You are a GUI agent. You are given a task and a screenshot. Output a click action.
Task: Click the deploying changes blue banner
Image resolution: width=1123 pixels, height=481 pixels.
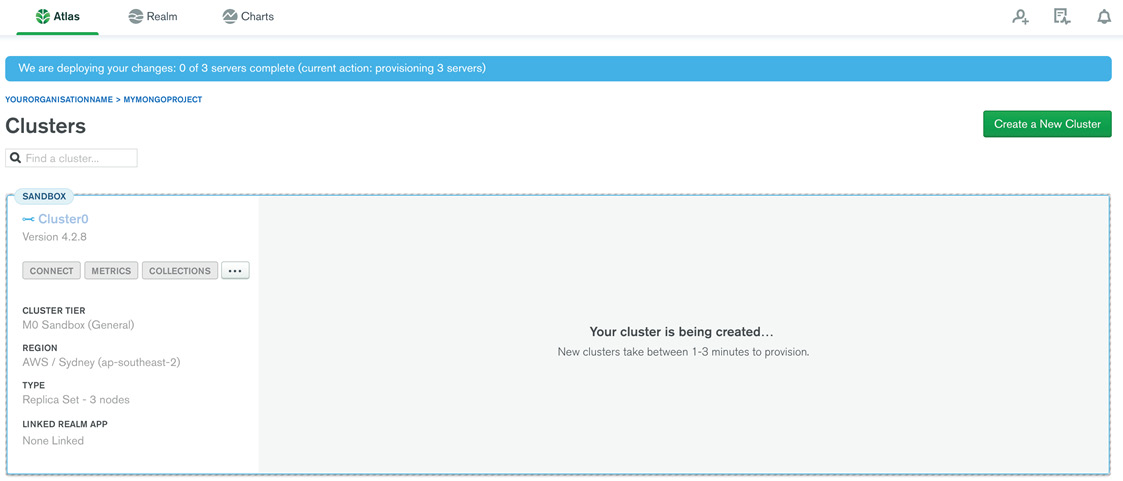[x=558, y=69]
